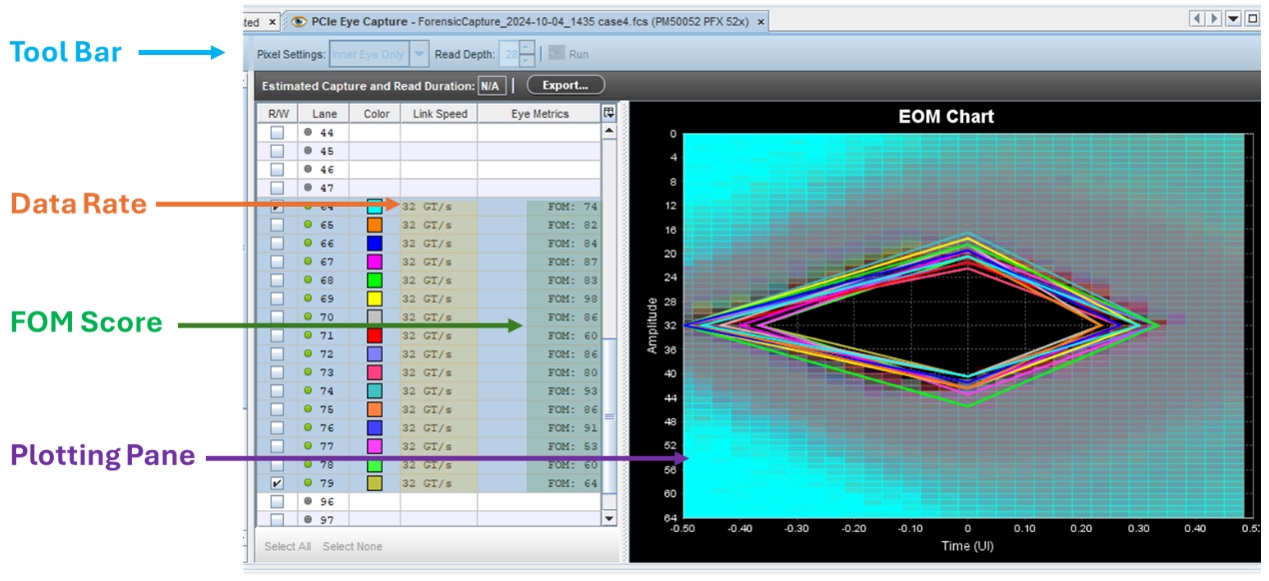The image size is (1269, 581).
Task: Click the scroll down arrow in lane table
Action: coord(608,518)
